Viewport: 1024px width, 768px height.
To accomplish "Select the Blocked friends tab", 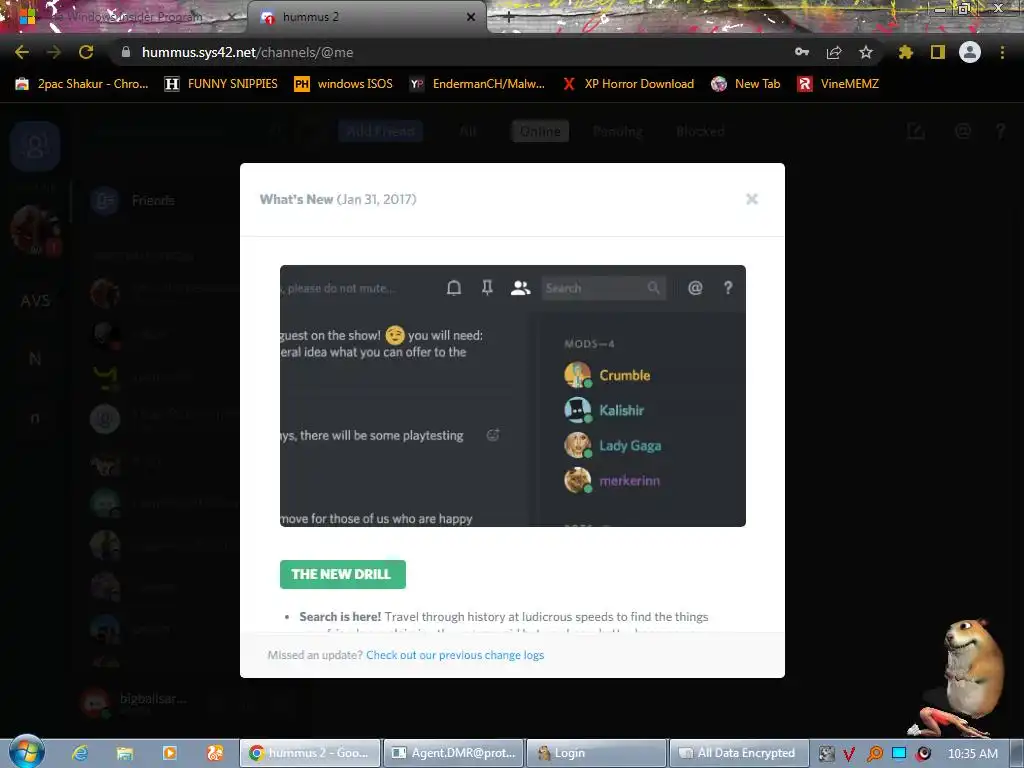I will coord(700,131).
